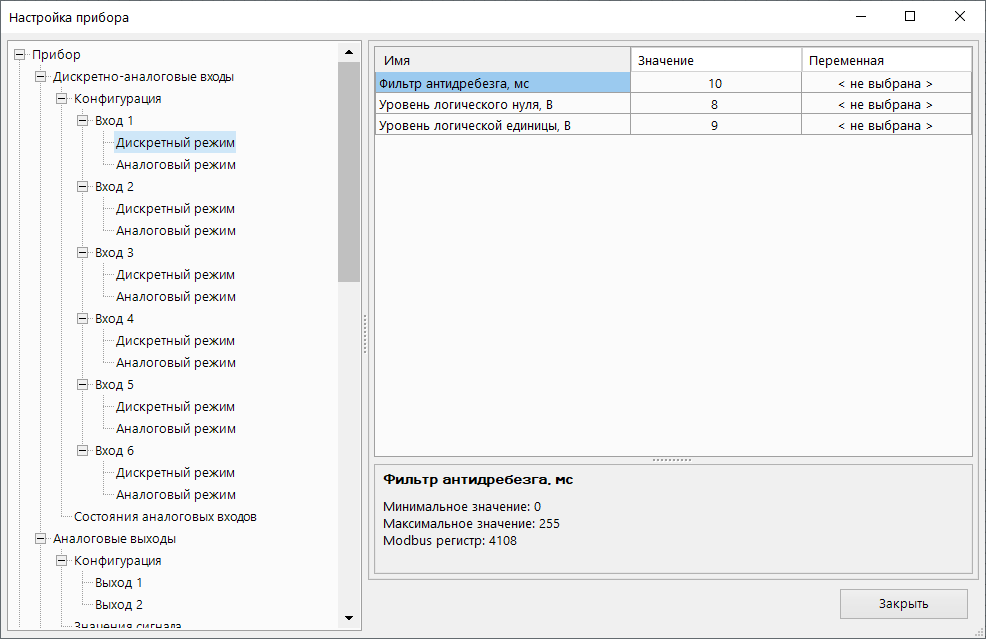986x639 pixels.
Task: Select Аналоговый режим under Вход 1
Action: point(175,165)
